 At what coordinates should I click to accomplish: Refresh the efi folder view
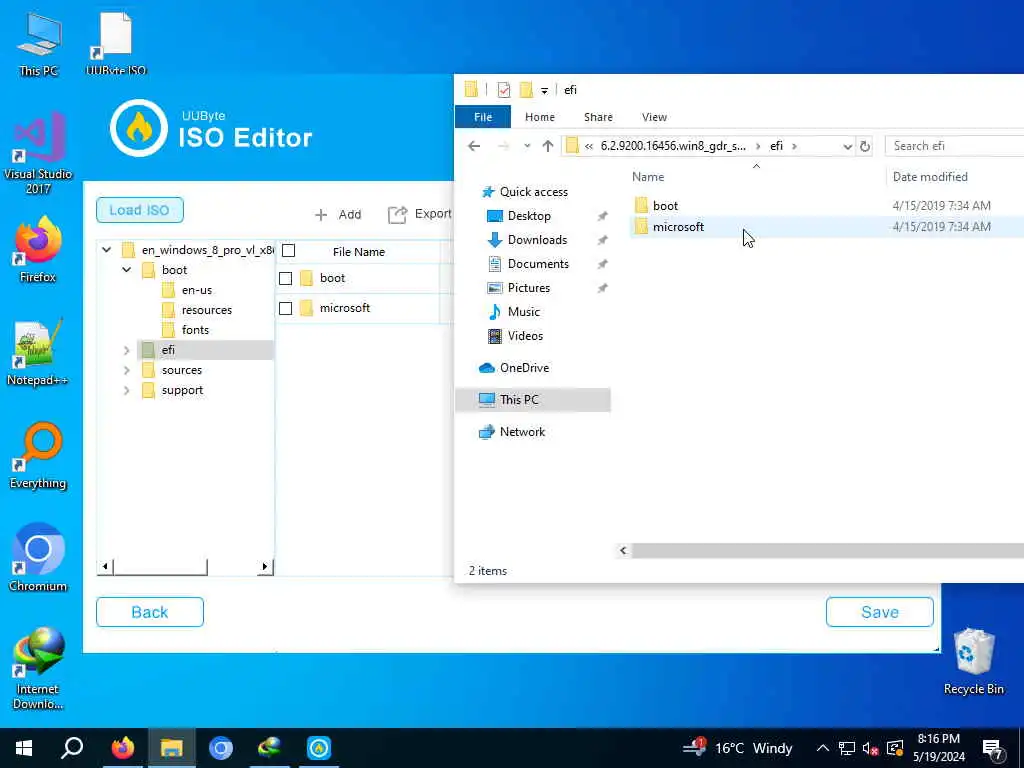(x=865, y=146)
